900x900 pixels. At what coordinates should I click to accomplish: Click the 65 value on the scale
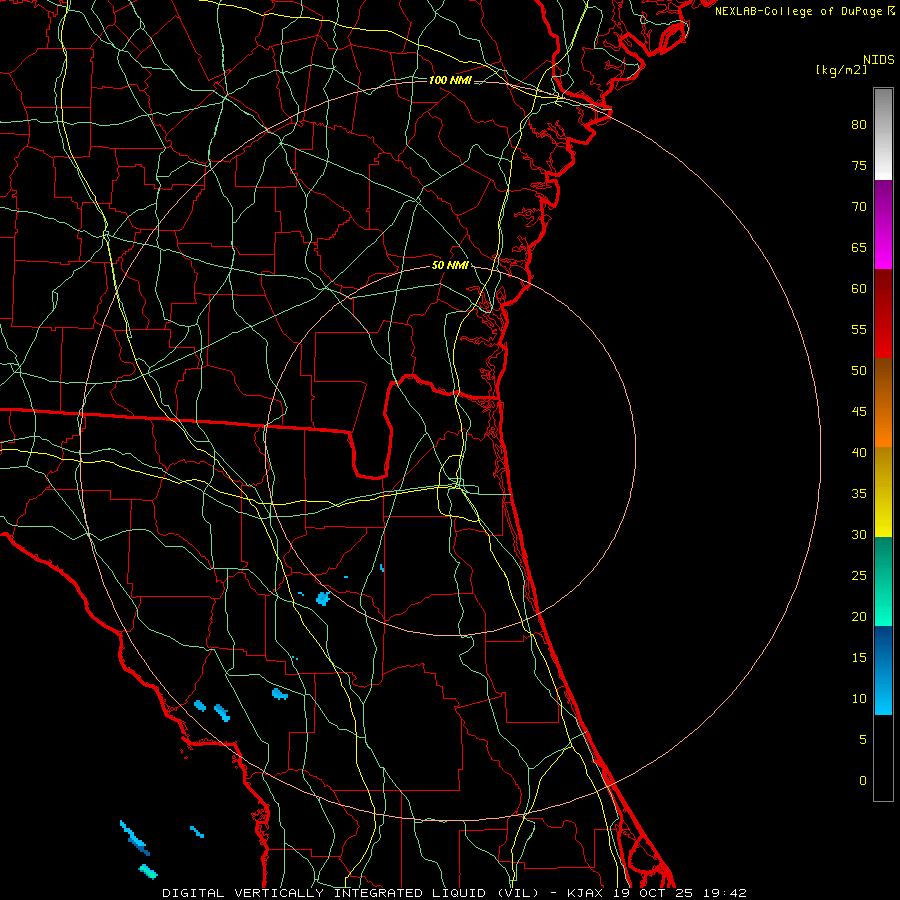coord(859,248)
